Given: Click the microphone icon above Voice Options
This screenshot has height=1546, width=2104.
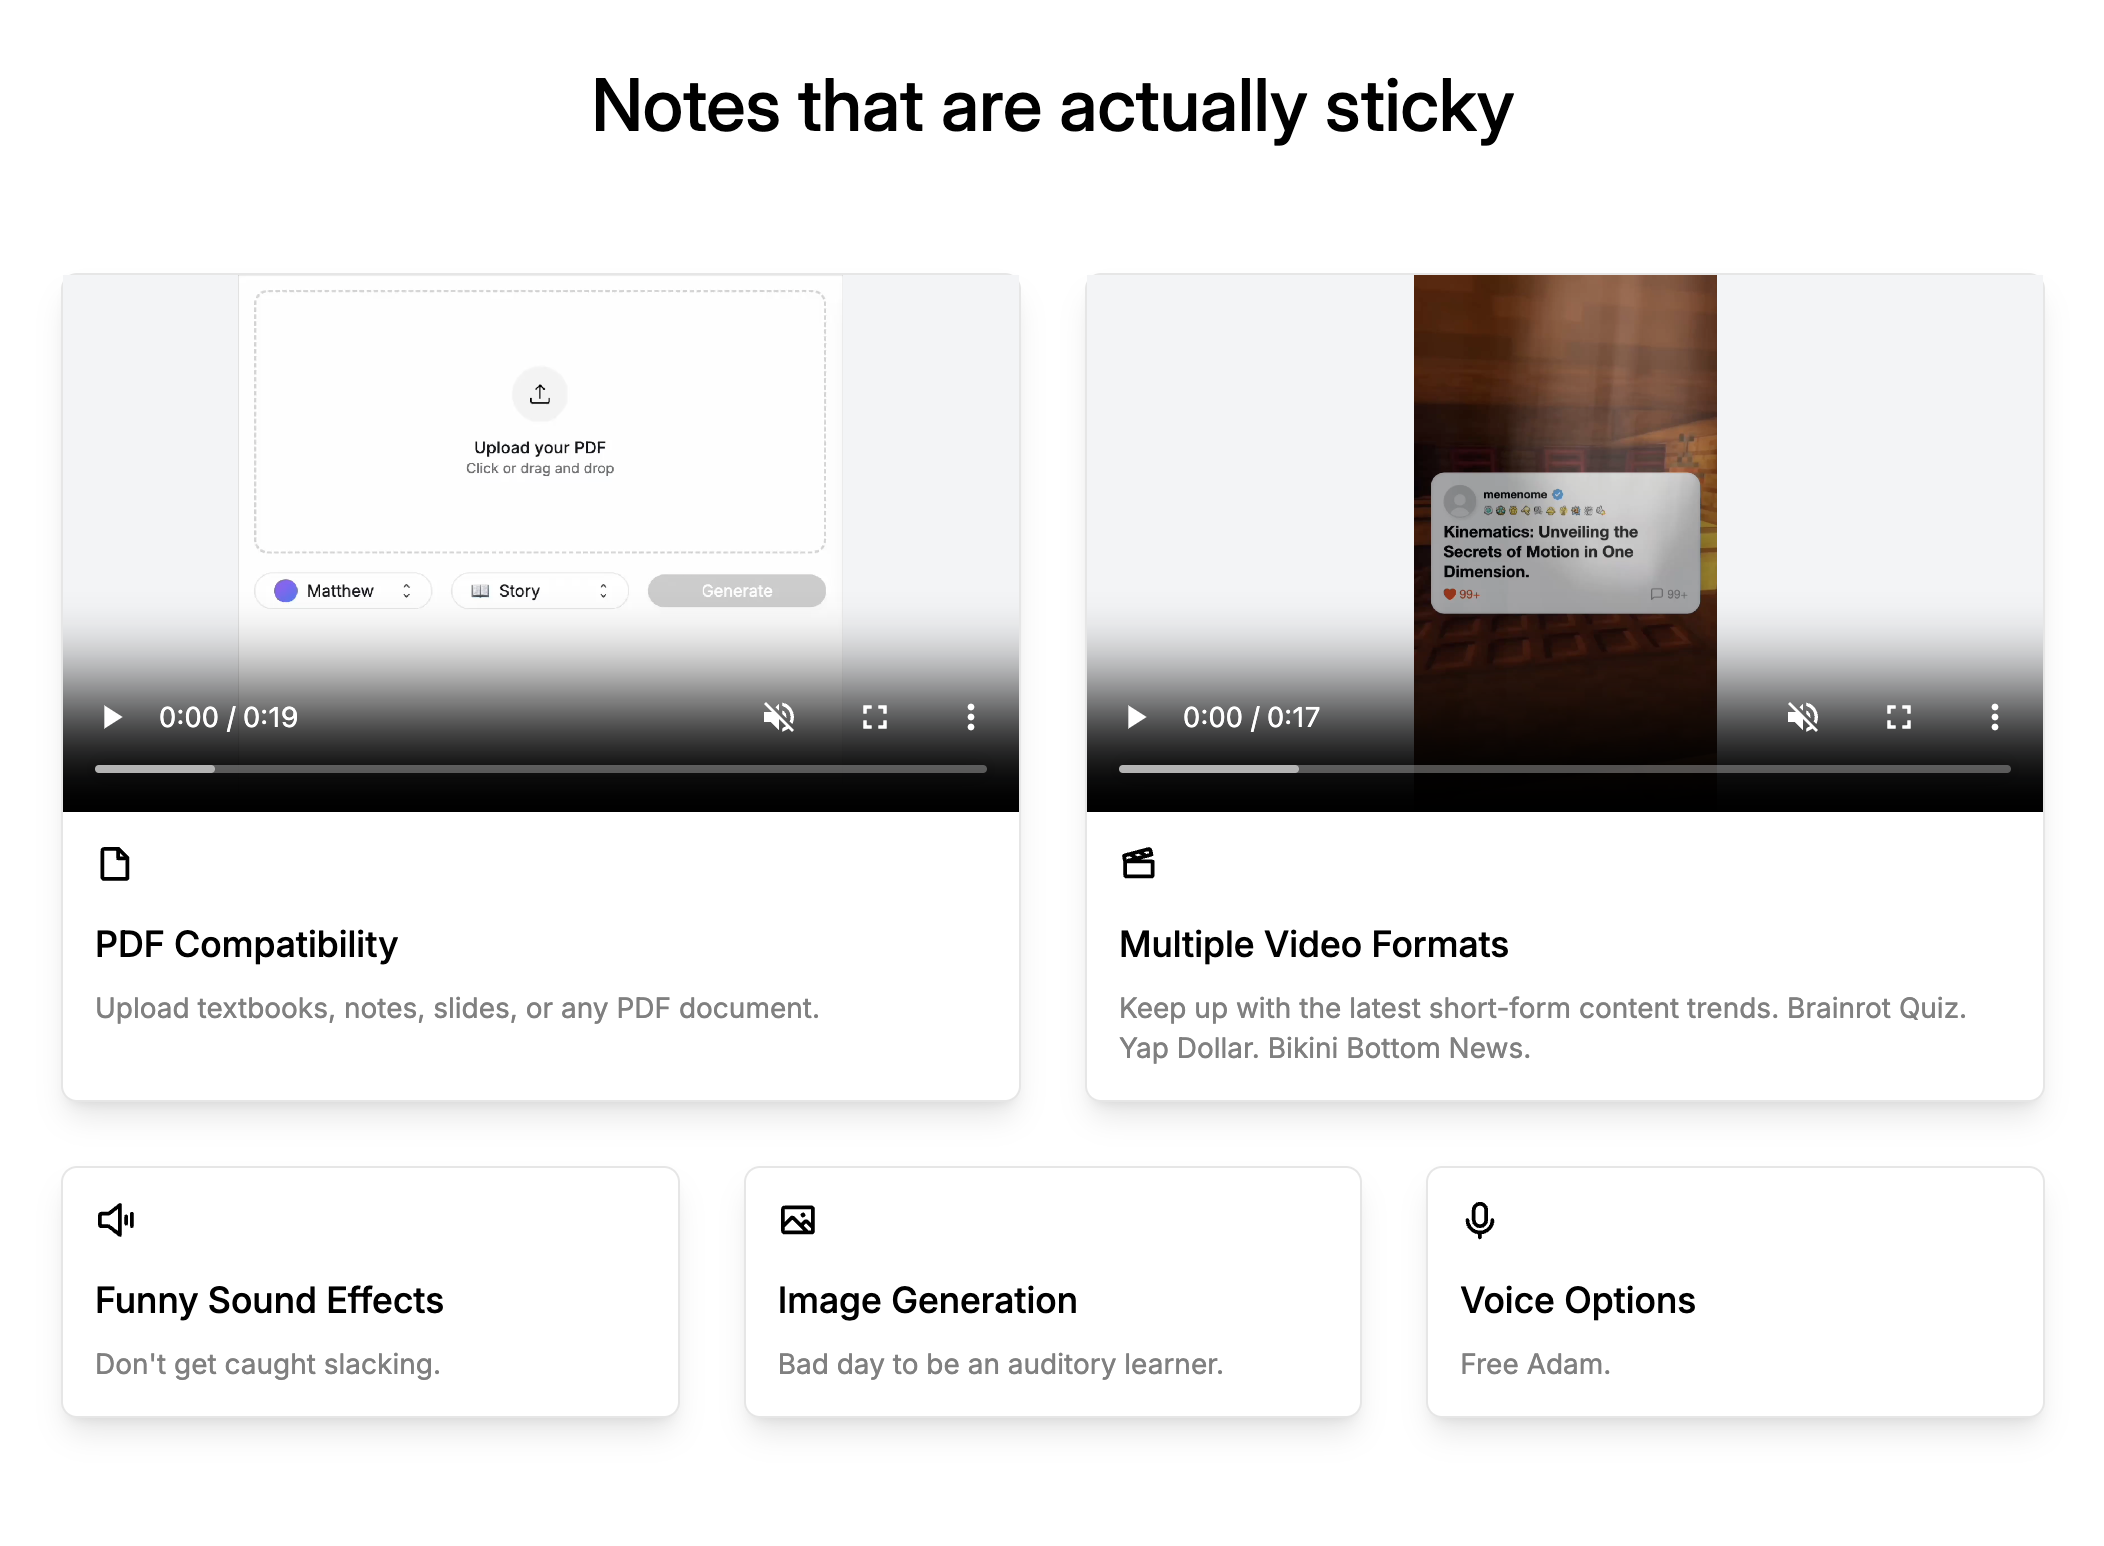Looking at the screenshot, I should tap(1479, 1220).
